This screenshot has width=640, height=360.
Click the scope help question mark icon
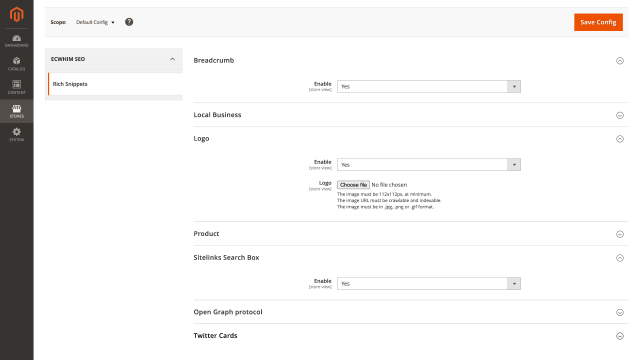(129, 22)
